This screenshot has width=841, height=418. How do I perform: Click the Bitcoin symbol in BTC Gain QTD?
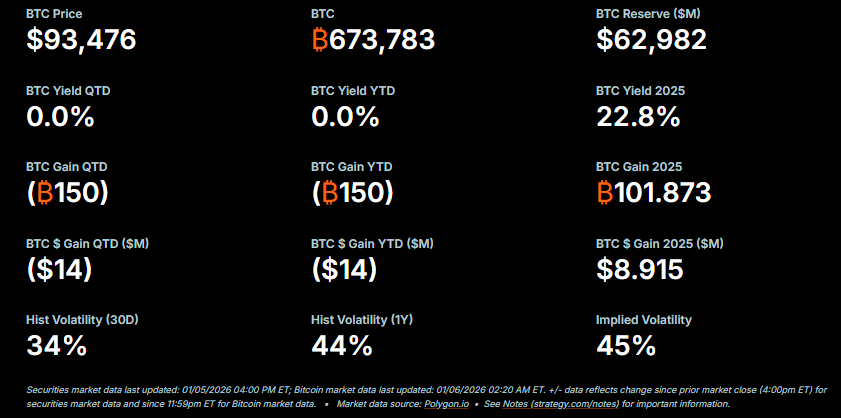(x=48, y=193)
